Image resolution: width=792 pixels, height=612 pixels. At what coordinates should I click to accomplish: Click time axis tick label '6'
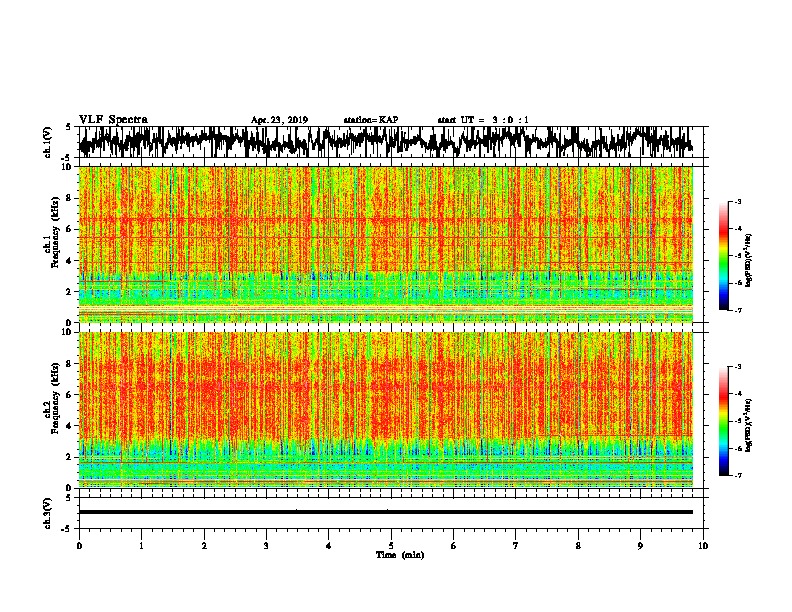pyautogui.click(x=454, y=546)
